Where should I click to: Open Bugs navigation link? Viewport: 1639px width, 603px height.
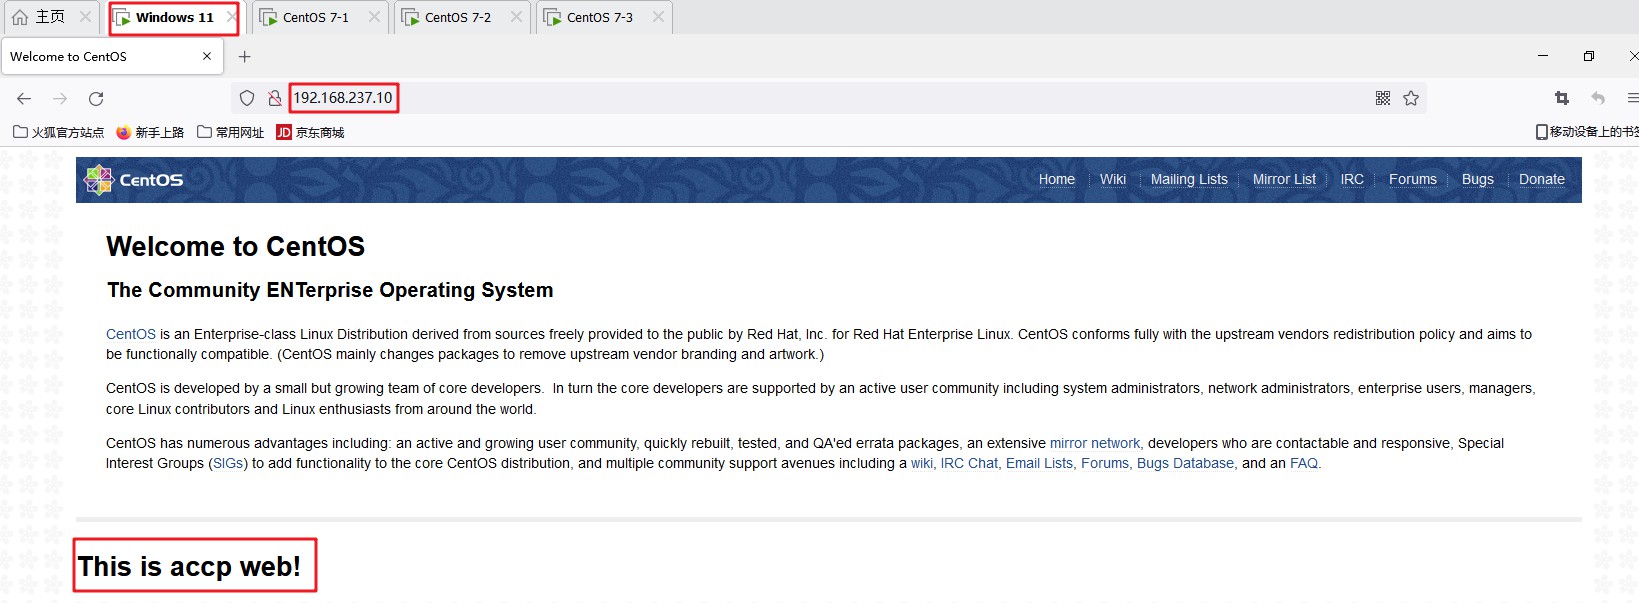point(1477,179)
